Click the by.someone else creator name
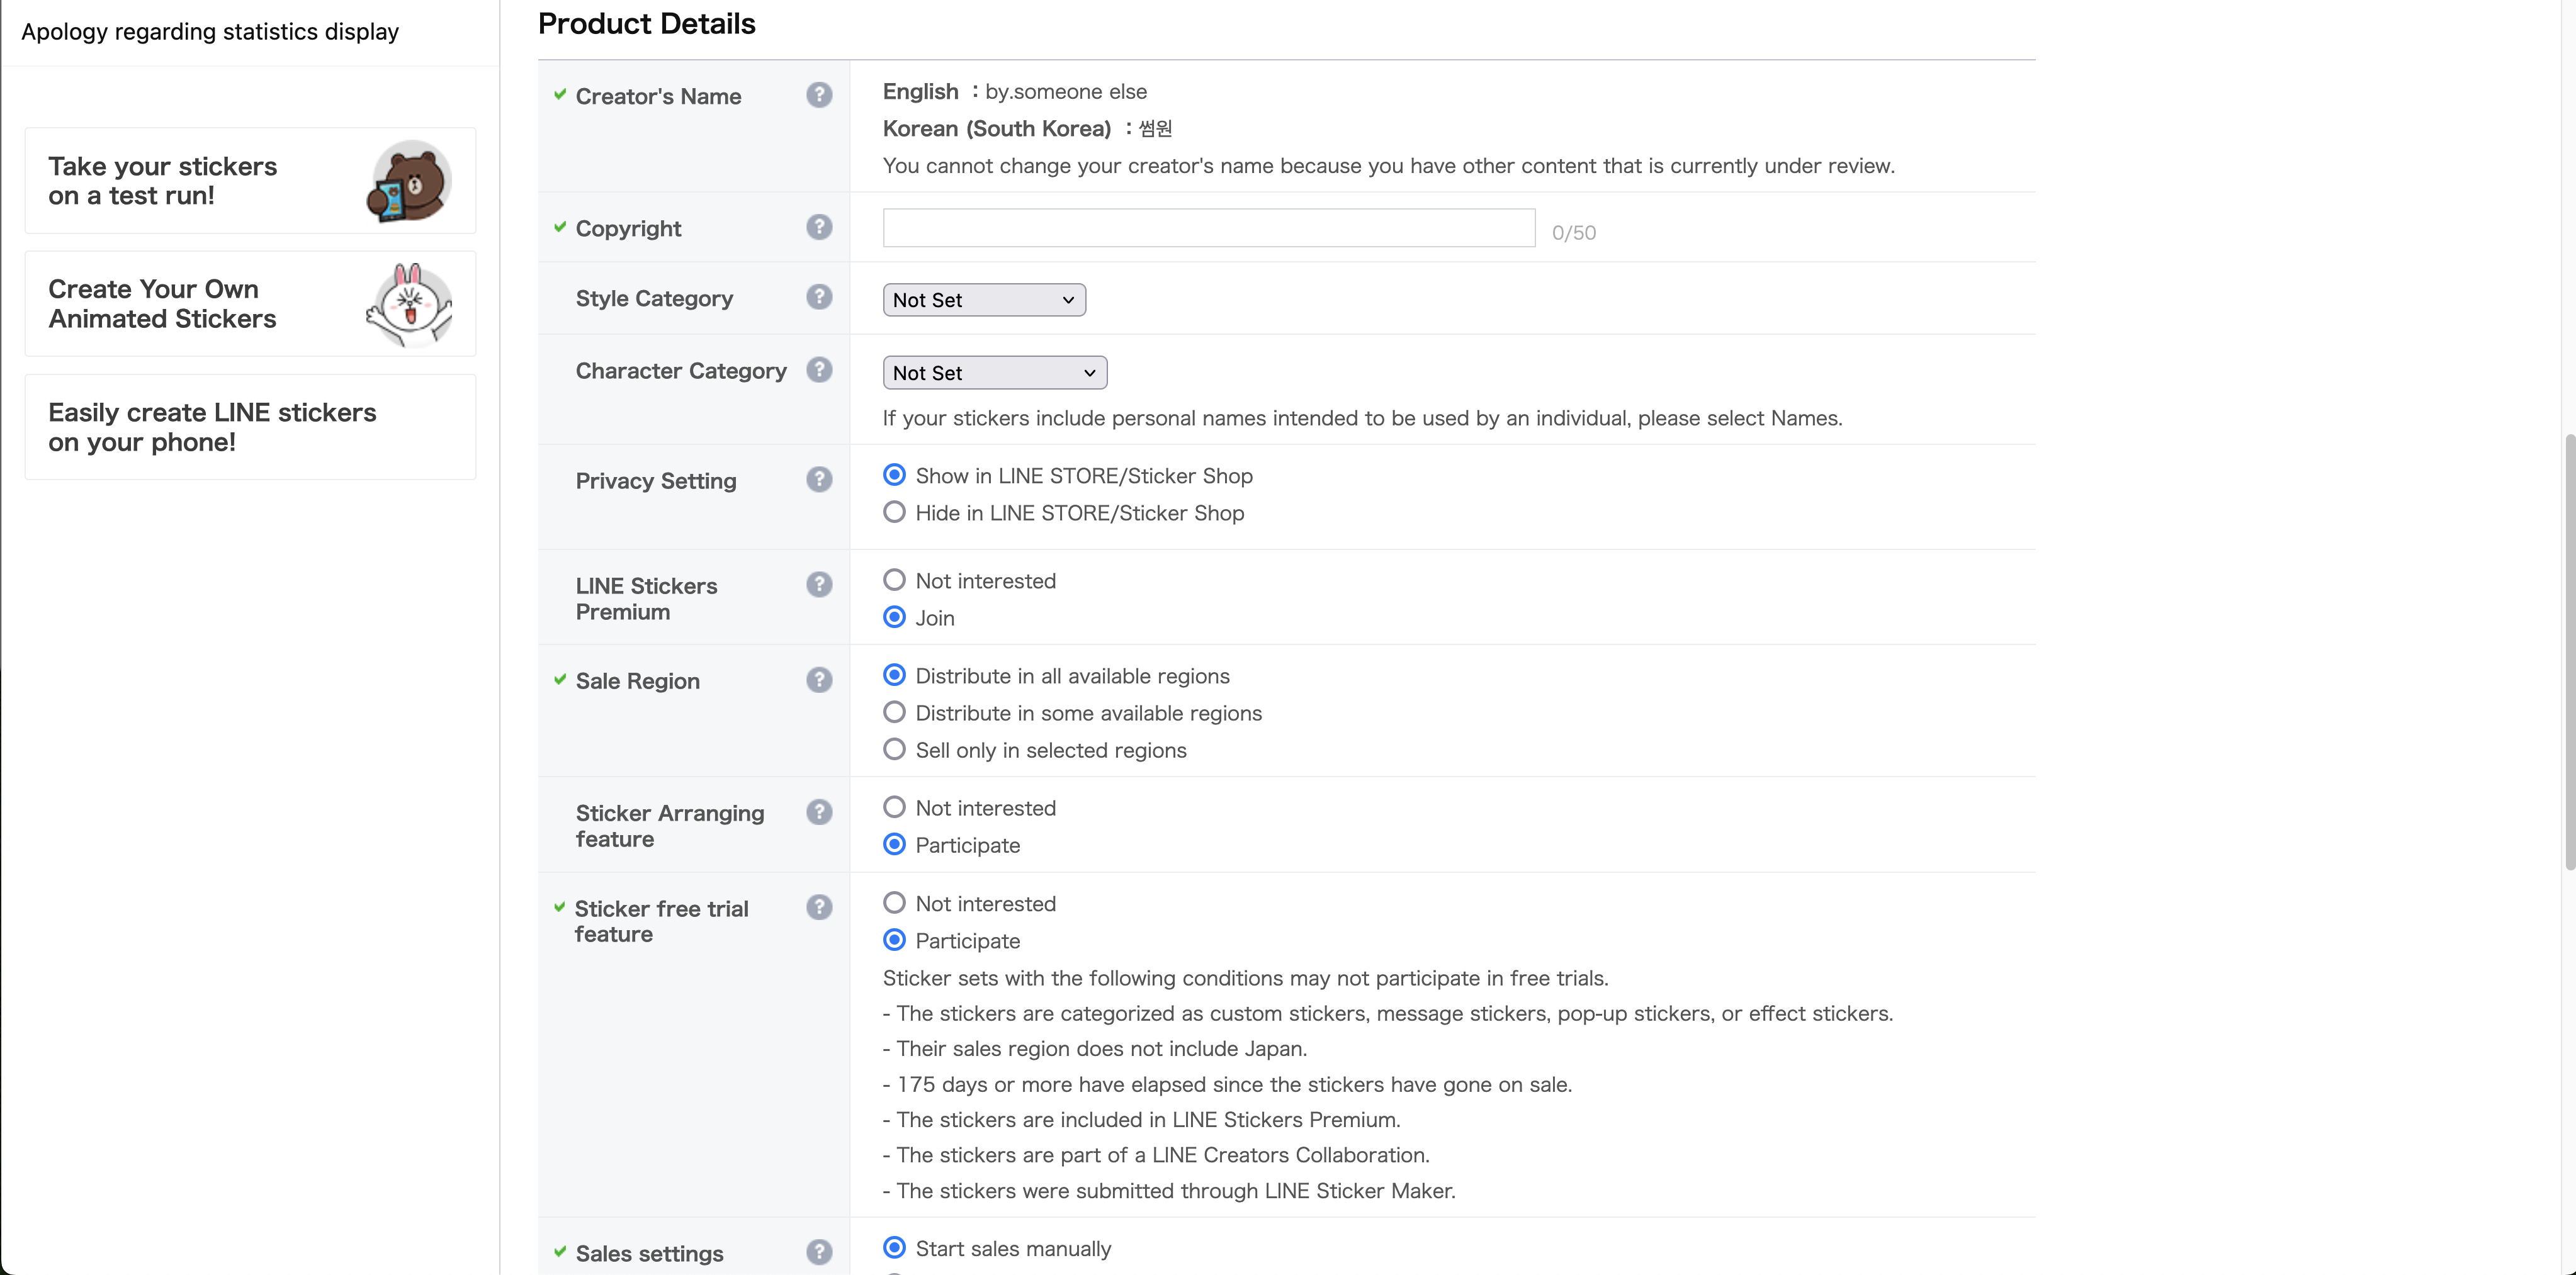The height and width of the screenshot is (1275, 2576). 1065,92
